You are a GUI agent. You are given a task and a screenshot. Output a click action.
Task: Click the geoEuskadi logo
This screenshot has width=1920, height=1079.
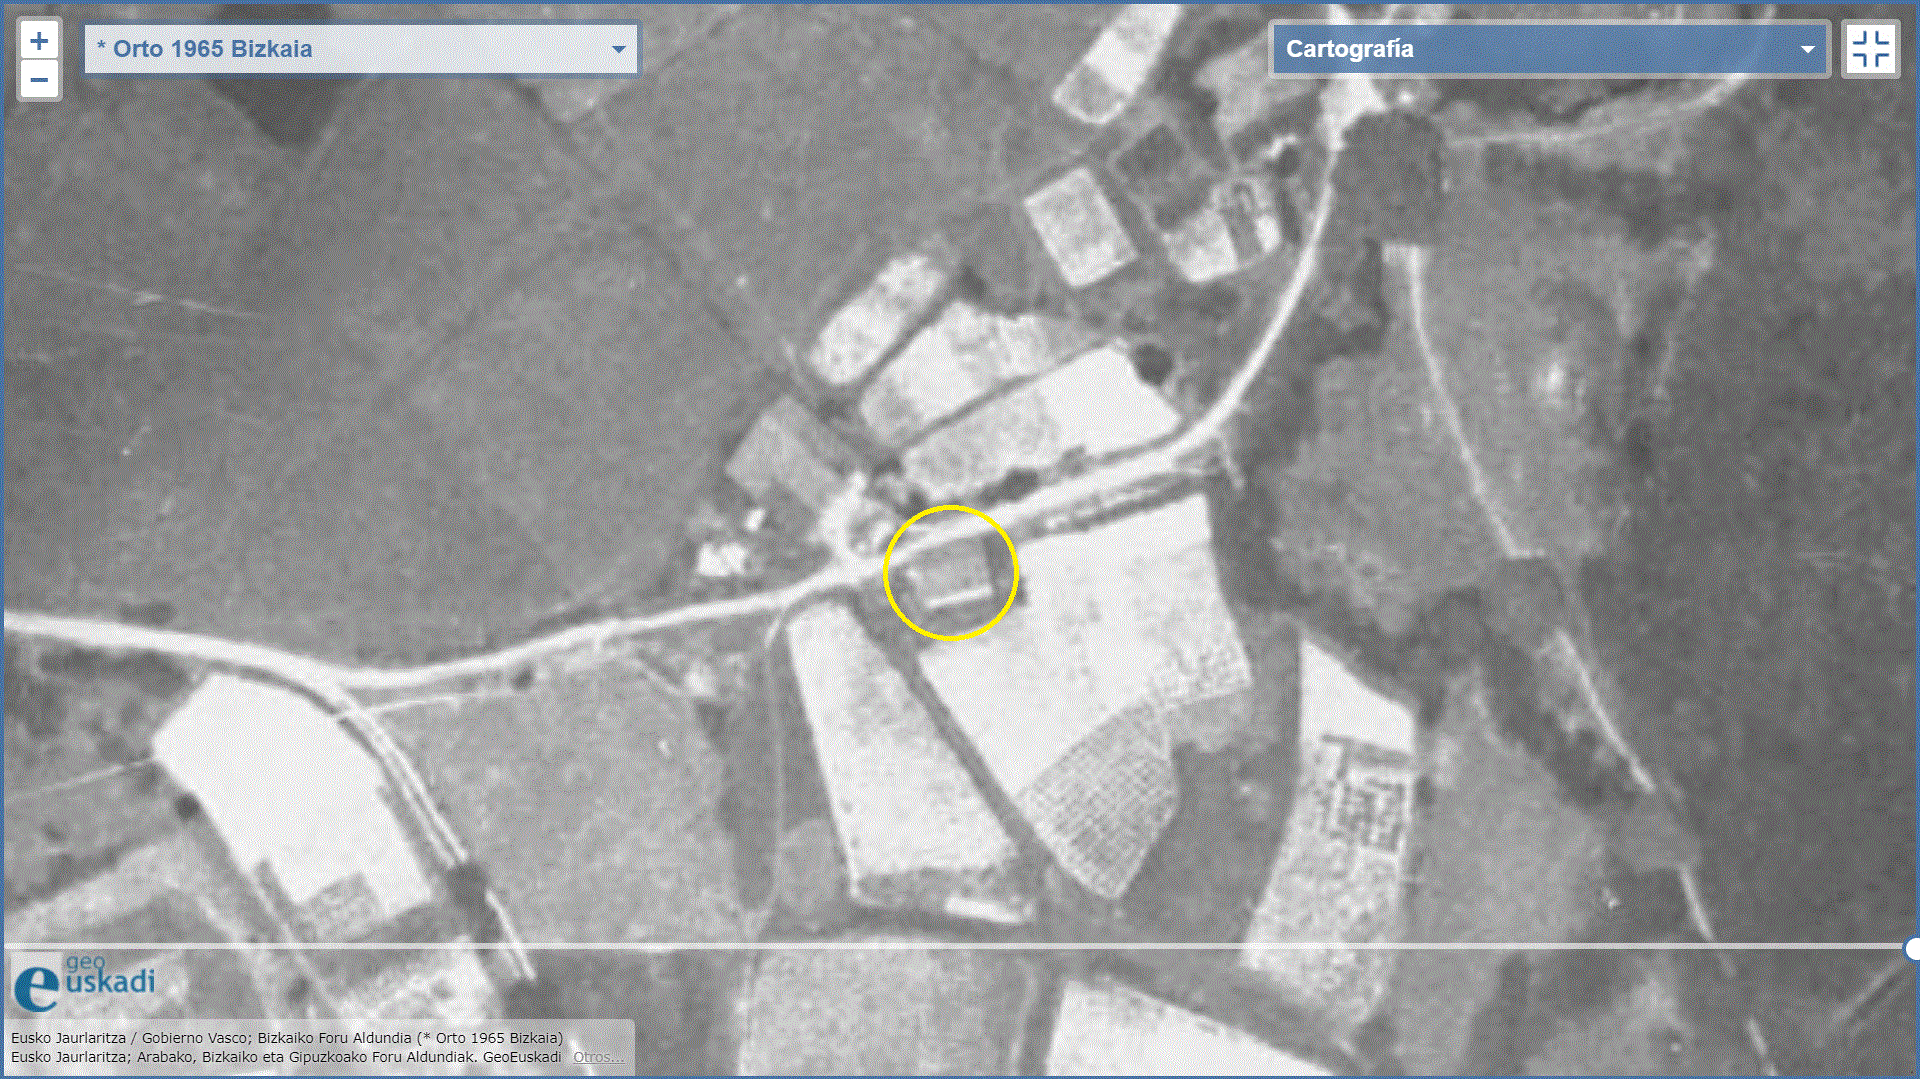coord(84,982)
